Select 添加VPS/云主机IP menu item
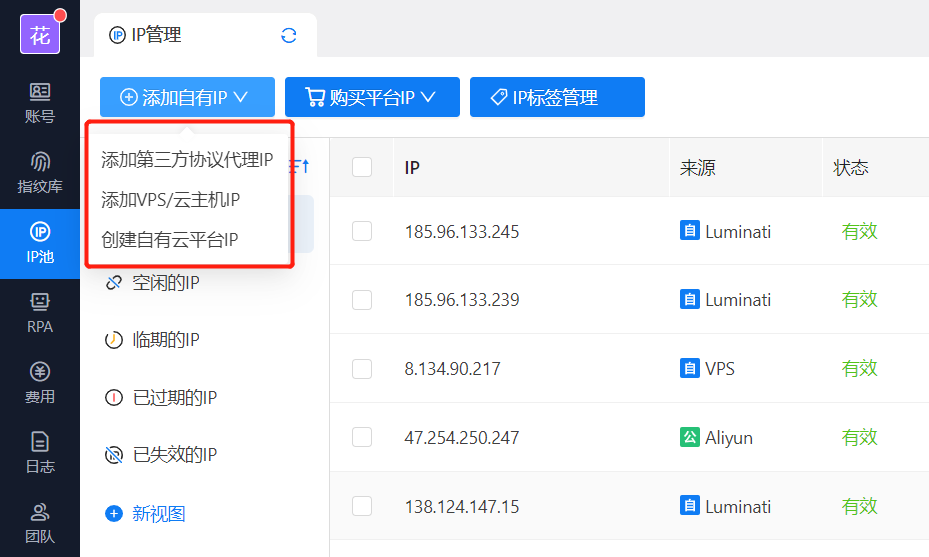Screen dimensions: 929x557 click(171, 200)
